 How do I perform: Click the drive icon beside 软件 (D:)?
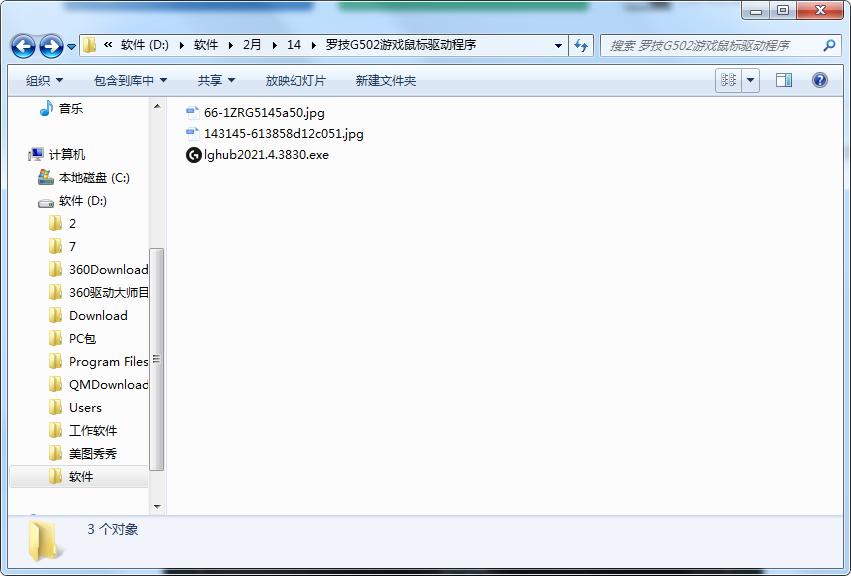pyautogui.click(x=46, y=202)
